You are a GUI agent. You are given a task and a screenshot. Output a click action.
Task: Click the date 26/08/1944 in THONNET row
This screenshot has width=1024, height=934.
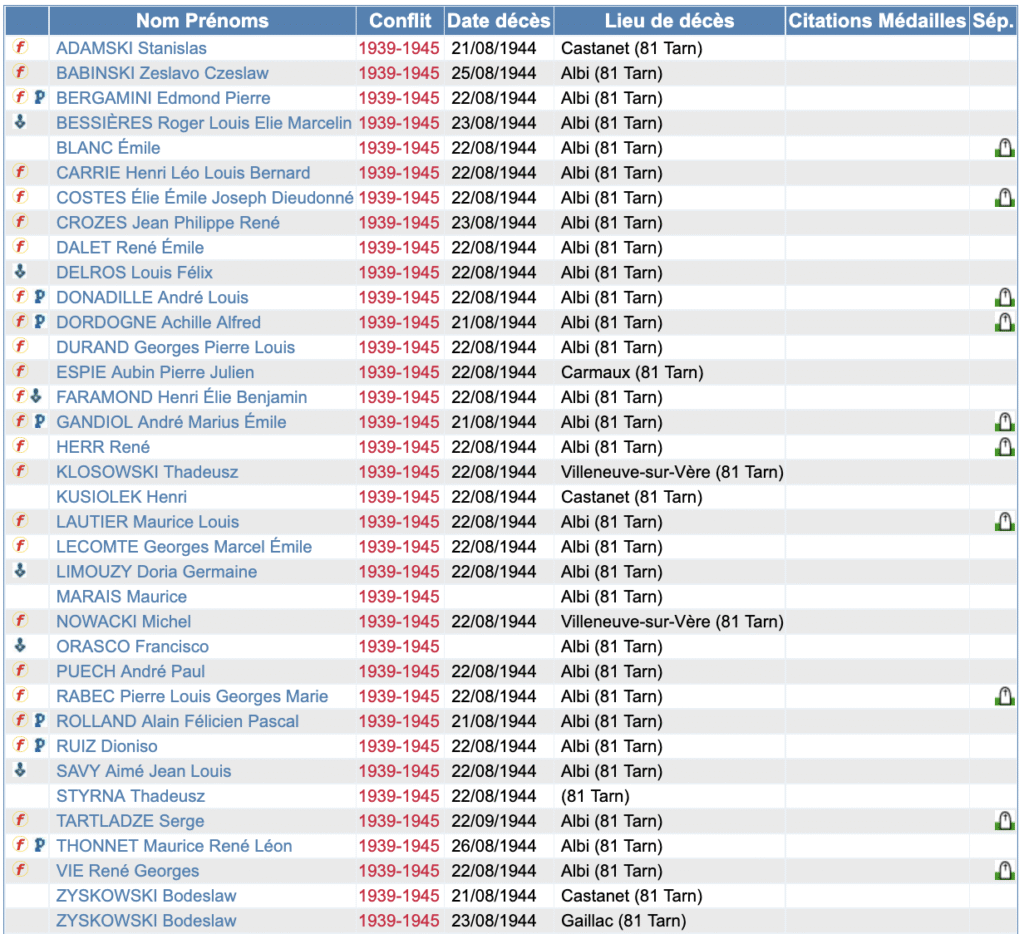coord(494,846)
